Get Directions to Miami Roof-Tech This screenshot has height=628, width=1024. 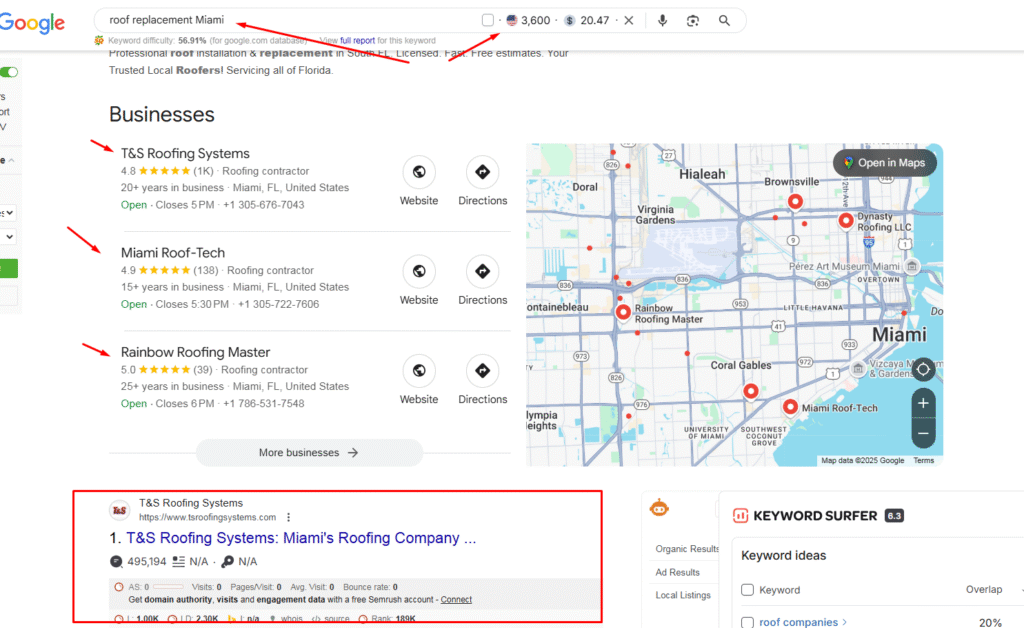coord(483,281)
